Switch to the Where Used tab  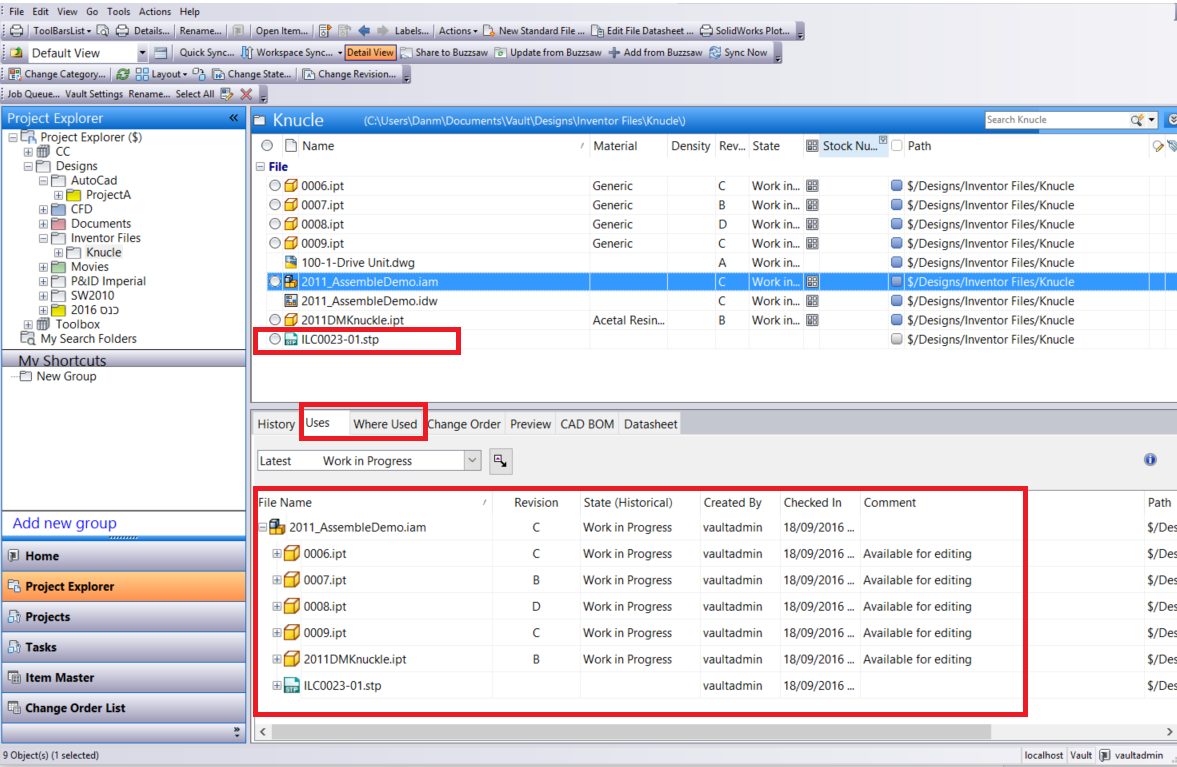(385, 424)
